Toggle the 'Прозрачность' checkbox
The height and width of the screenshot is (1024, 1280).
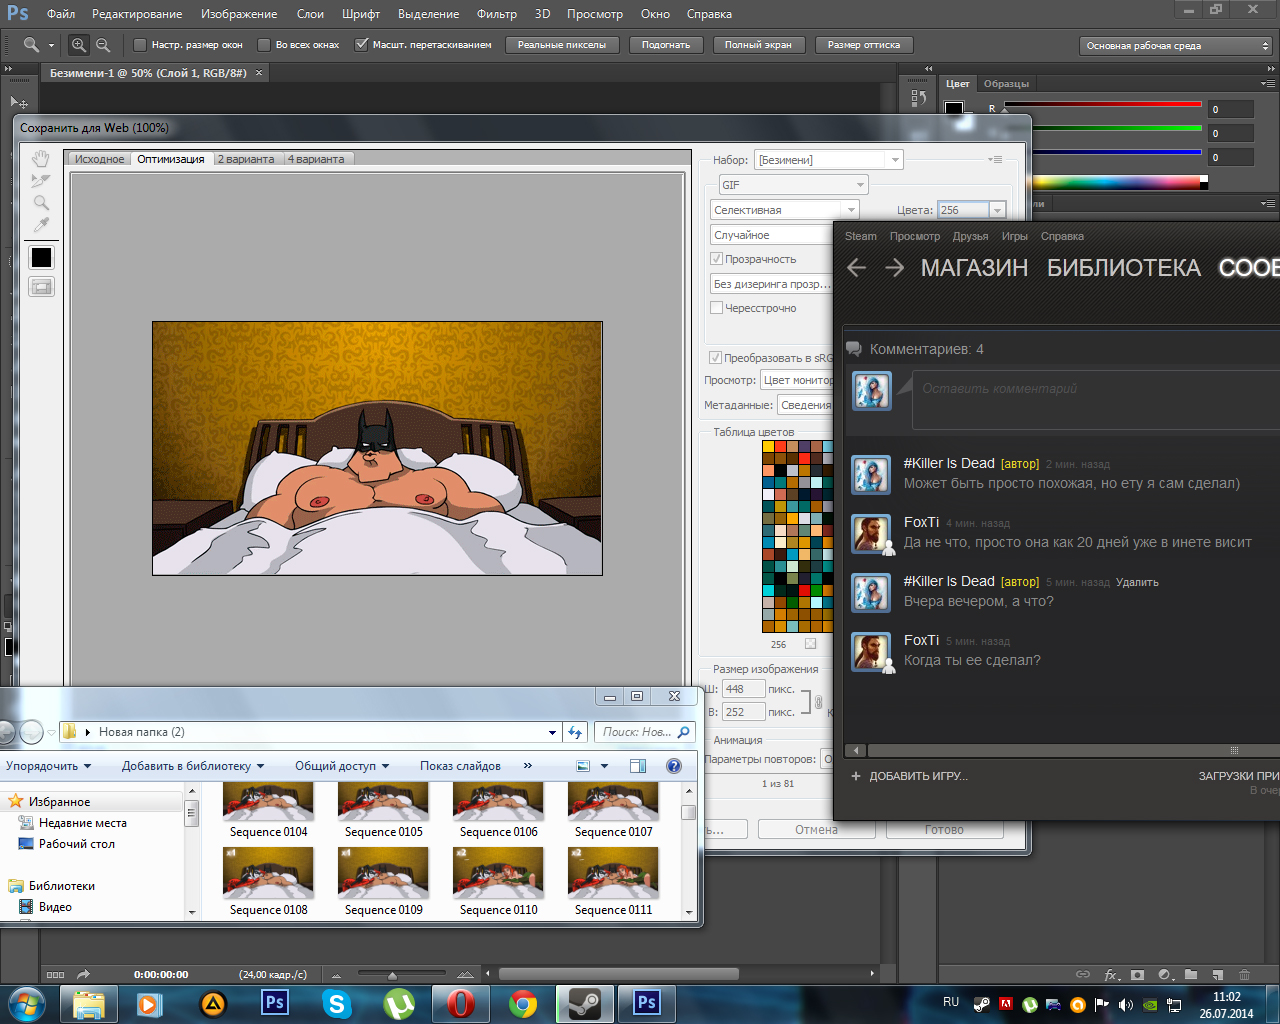pyautogui.click(x=716, y=259)
